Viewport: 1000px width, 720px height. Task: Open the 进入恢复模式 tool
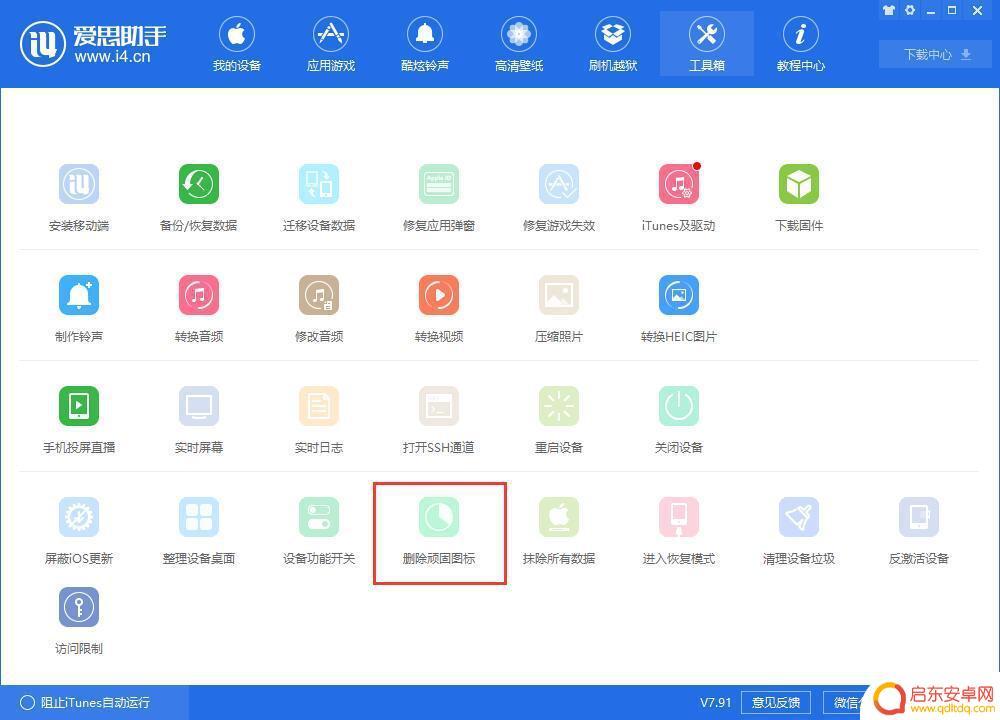(x=679, y=531)
